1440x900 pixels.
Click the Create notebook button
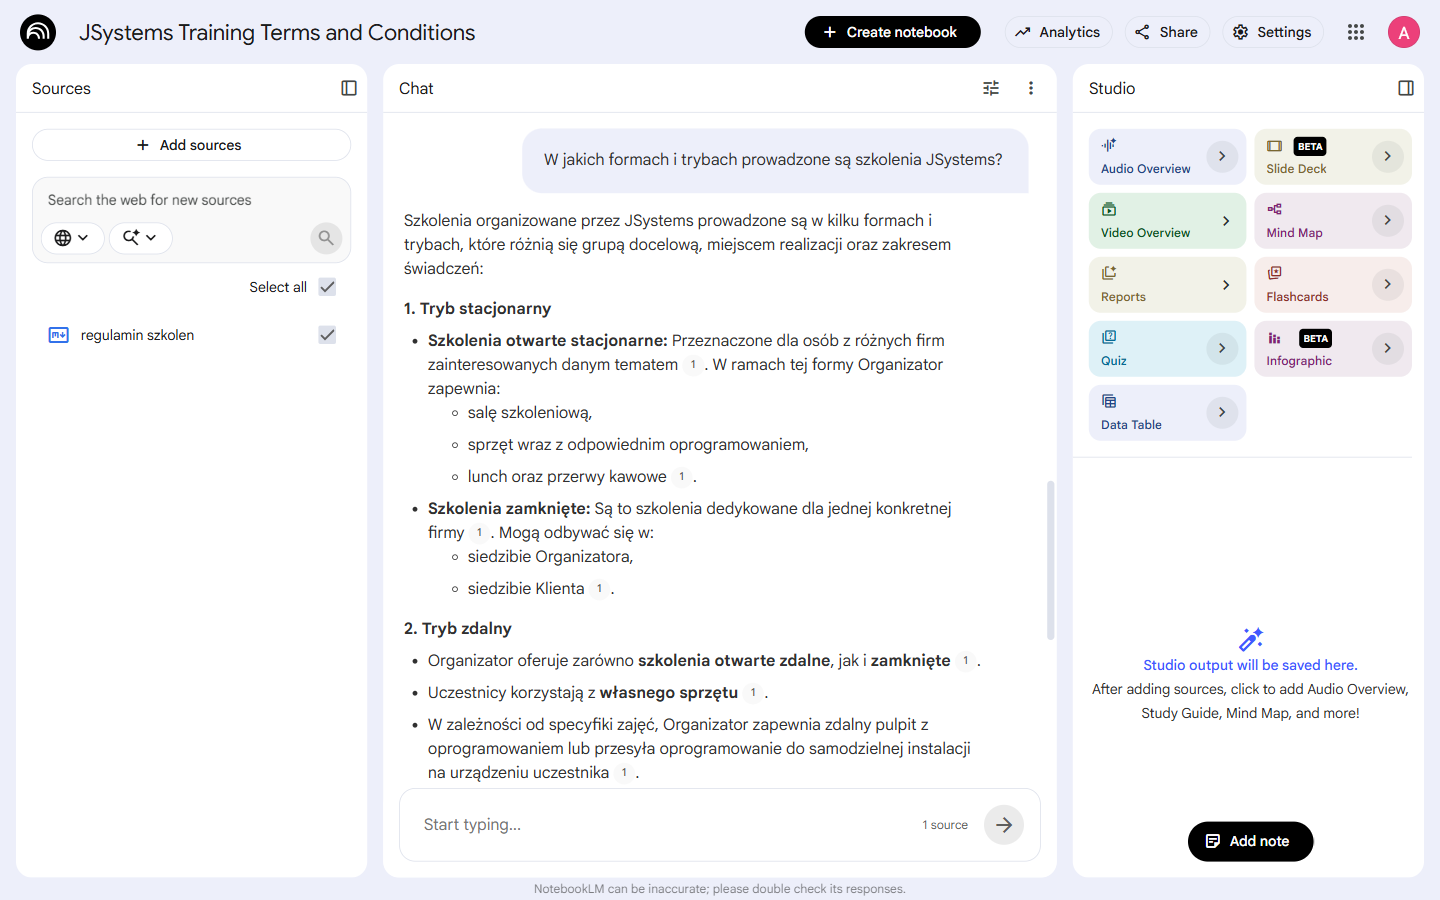(x=892, y=32)
